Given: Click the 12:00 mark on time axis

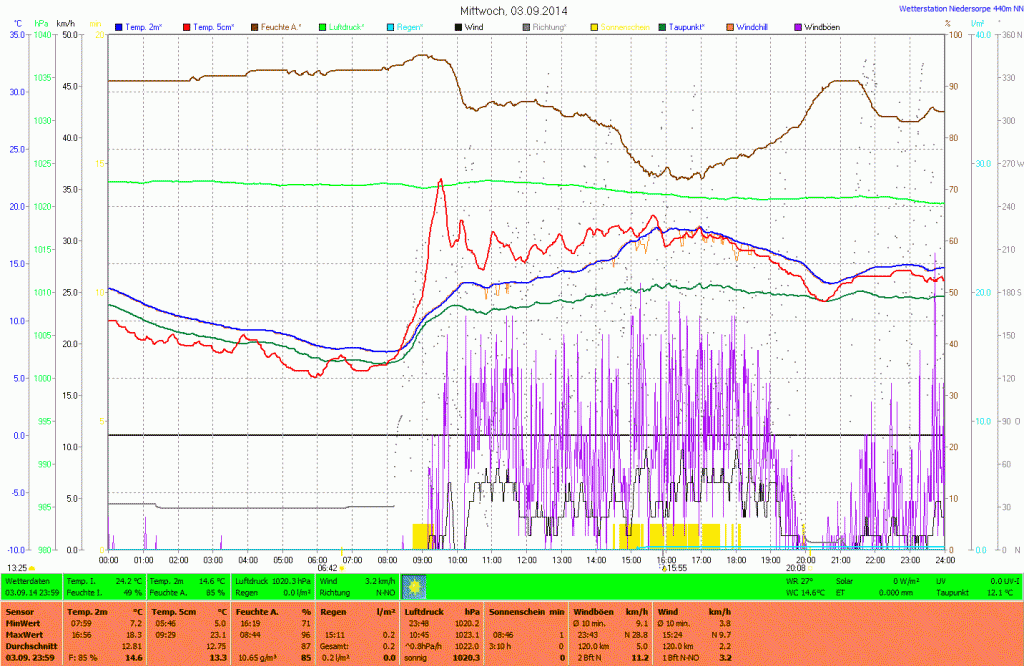Looking at the screenshot, I should point(526,560).
